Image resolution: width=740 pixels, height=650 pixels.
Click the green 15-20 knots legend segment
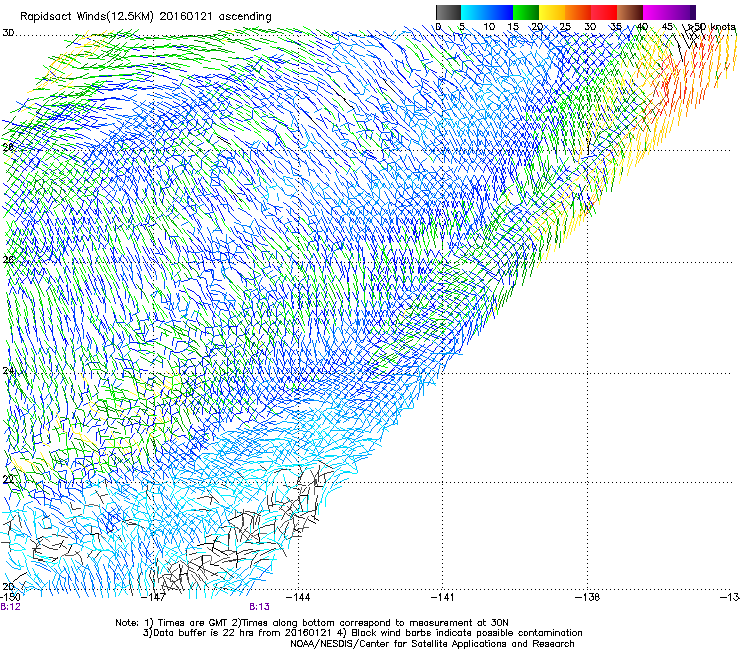coord(526,12)
